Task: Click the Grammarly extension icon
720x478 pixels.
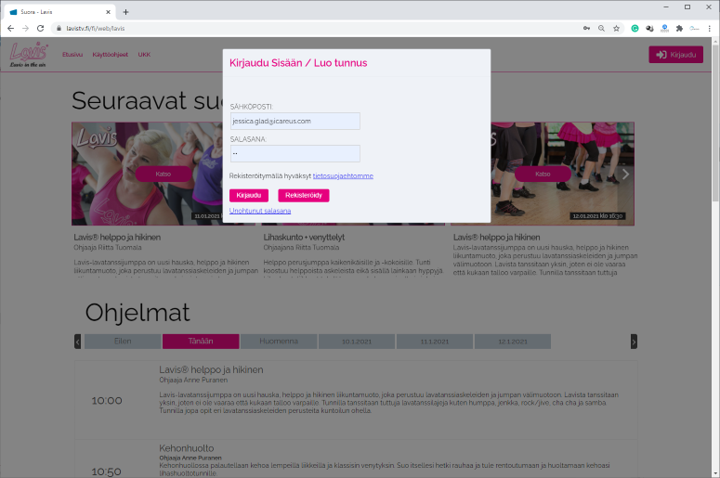Action: pos(635,28)
